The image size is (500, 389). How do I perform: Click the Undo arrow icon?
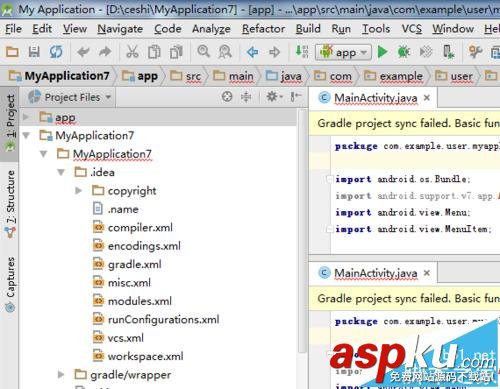pos(83,52)
